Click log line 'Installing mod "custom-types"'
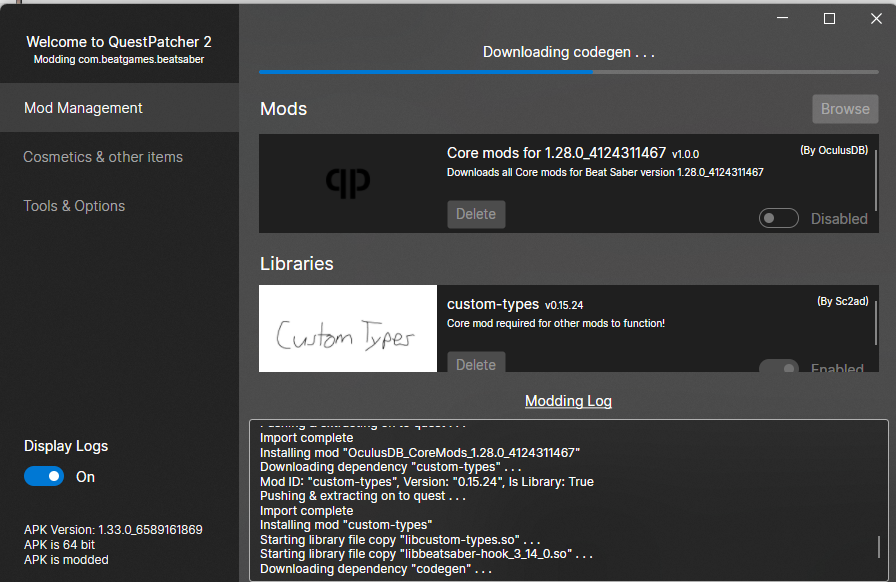 tap(346, 525)
